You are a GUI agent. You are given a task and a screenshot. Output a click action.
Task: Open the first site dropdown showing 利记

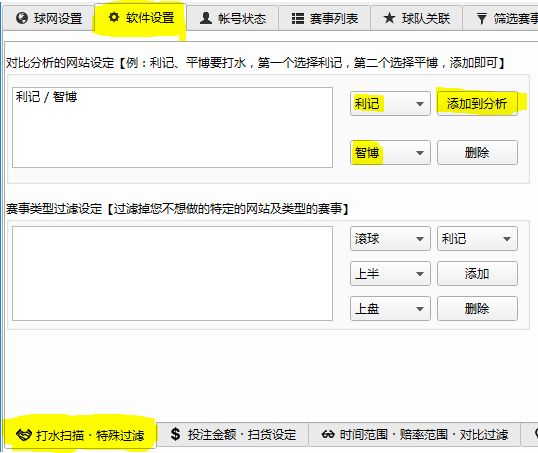point(390,103)
